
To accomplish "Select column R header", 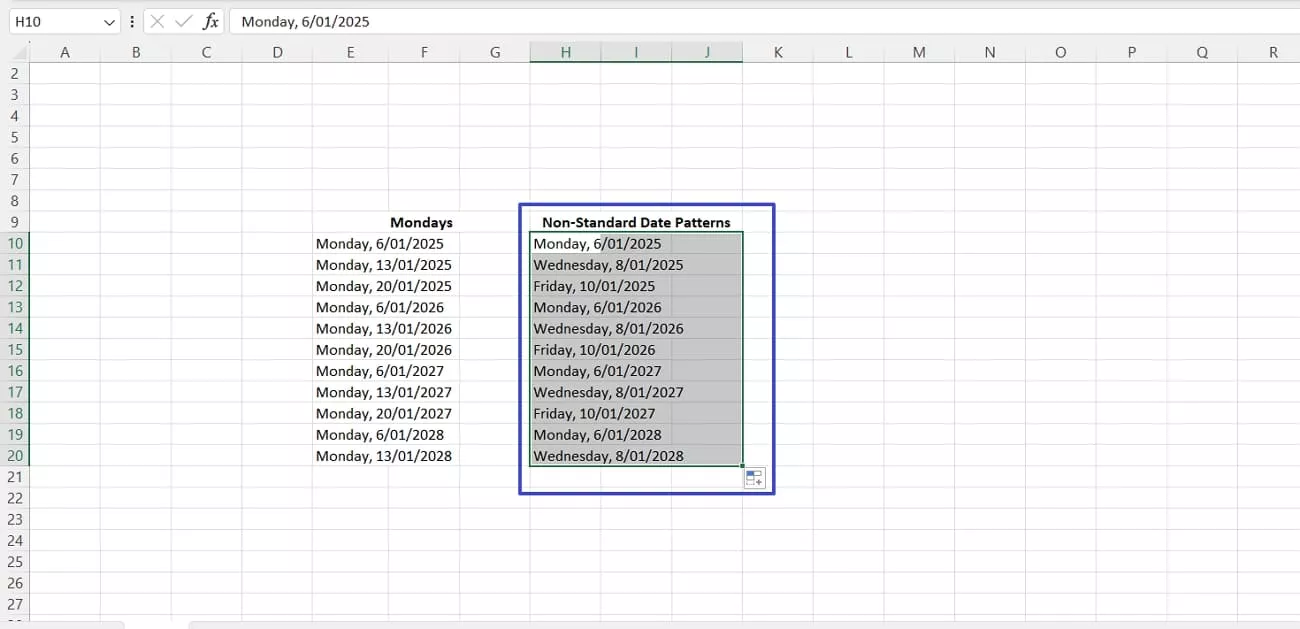I will click(x=1273, y=52).
